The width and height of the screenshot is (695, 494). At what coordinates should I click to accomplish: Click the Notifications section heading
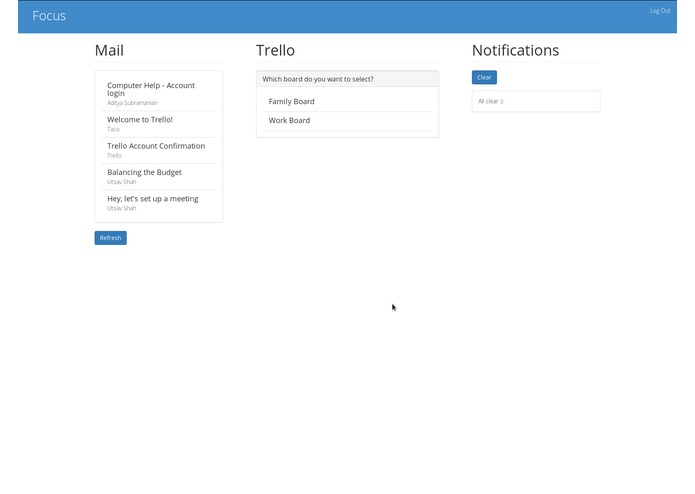(x=515, y=51)
